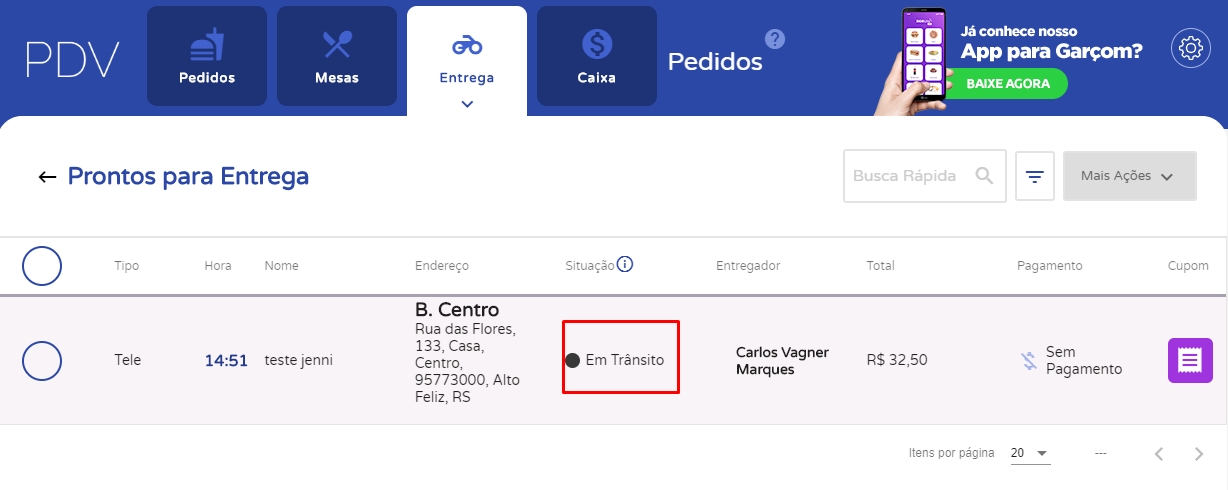Go to the Caixa tab
The width and height of the screenshot is (1228, 490).
pos(597,56)
